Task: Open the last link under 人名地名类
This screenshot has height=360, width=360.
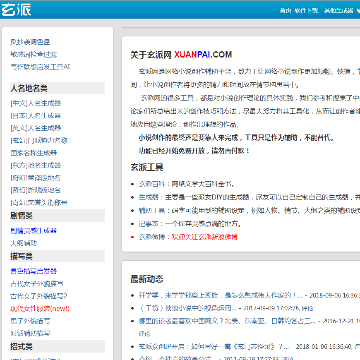Action: coord(39,203)
